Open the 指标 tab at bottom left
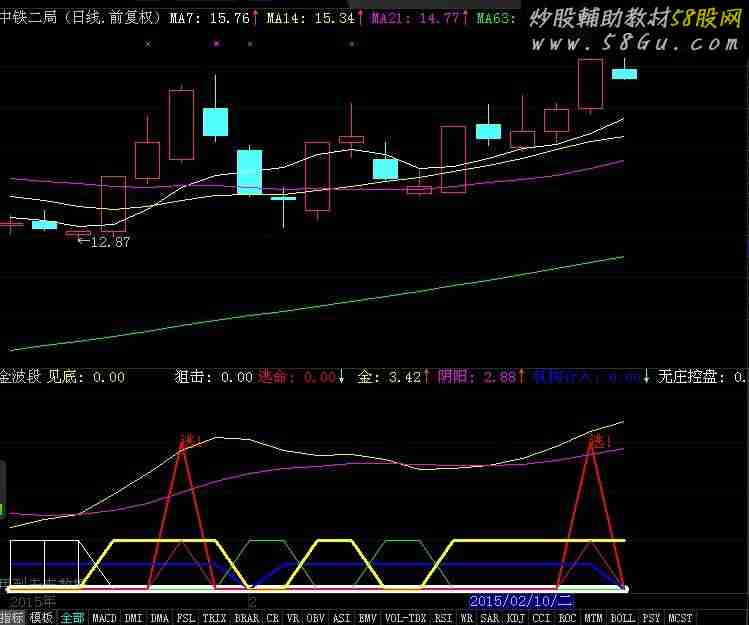Image resolution: width=749 pixels, height=625 pixels. pyautogui.click(x=12, y=618)
